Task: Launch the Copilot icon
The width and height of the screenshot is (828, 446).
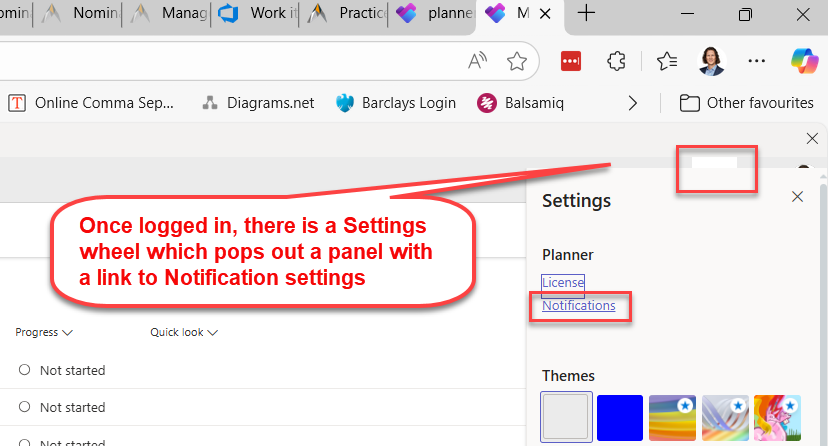Action: [x=804, y=61]
